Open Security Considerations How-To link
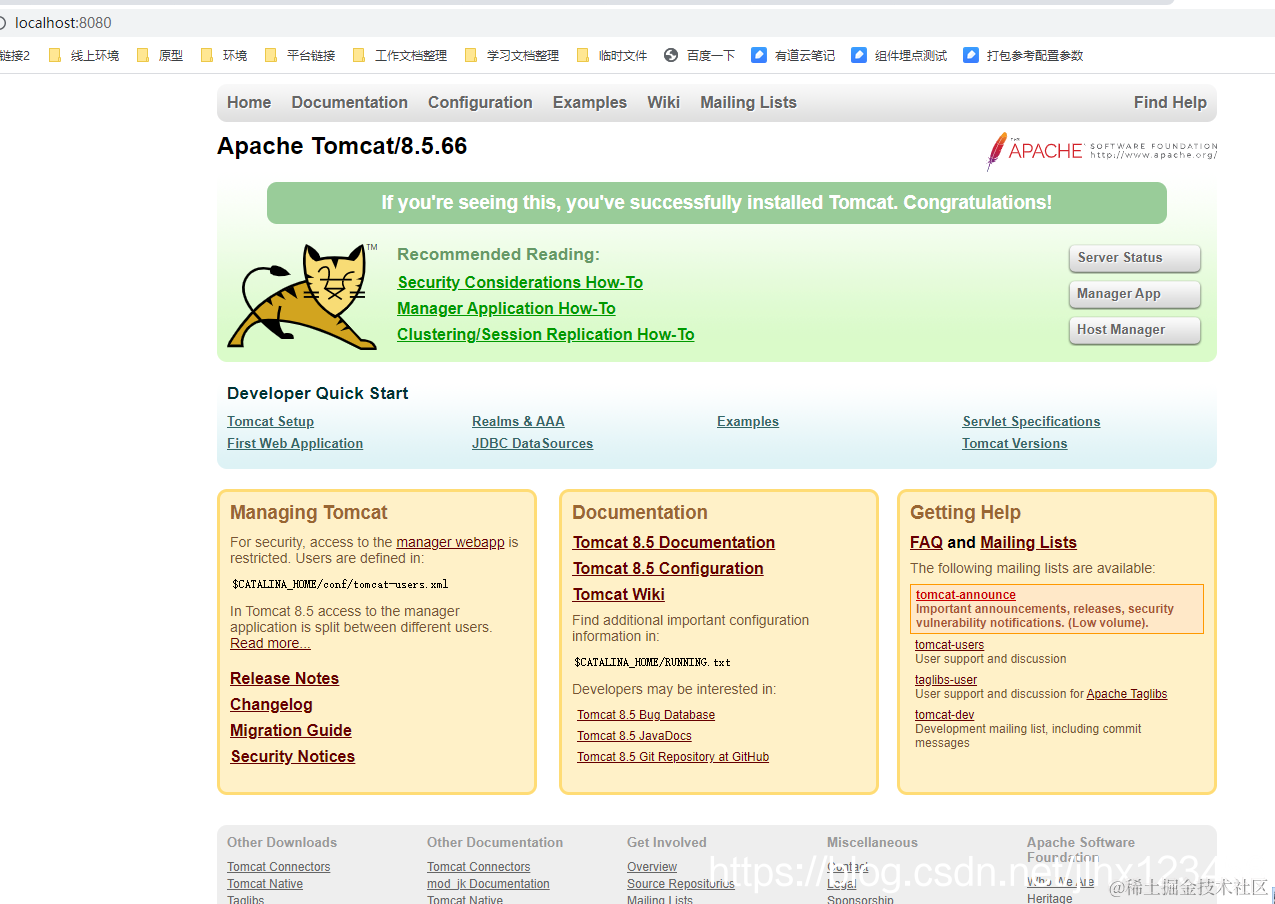 point(520,282)
